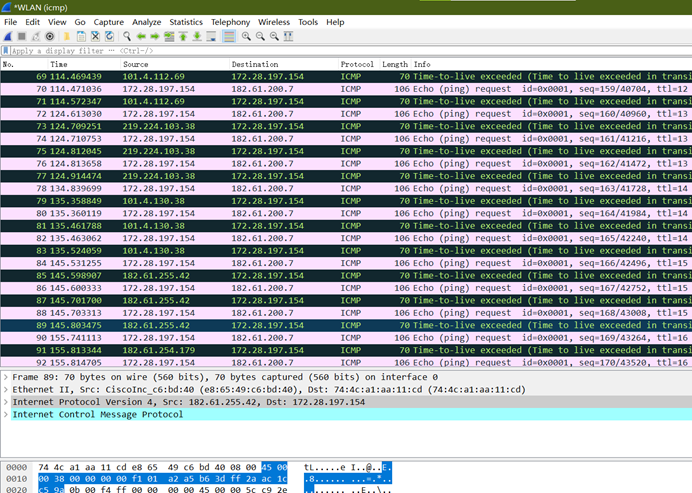The height and width of the screenshot is (493, 692).
Task: Click the Find a packet magnifier icon
Action: pos(127,36)
